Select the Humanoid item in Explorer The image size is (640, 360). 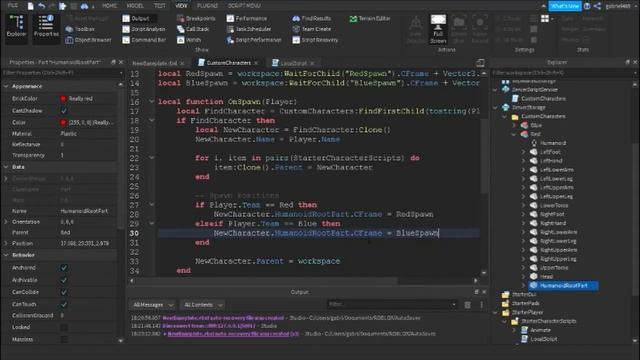[553, 143]
